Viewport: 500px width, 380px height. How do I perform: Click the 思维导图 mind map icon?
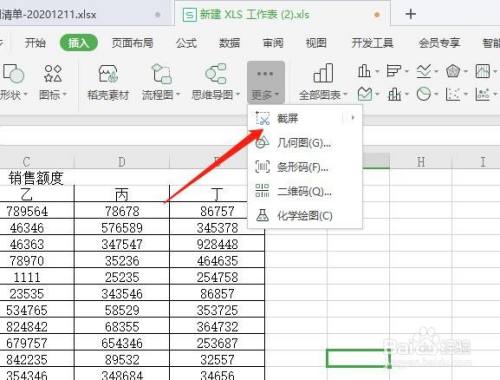216,73
